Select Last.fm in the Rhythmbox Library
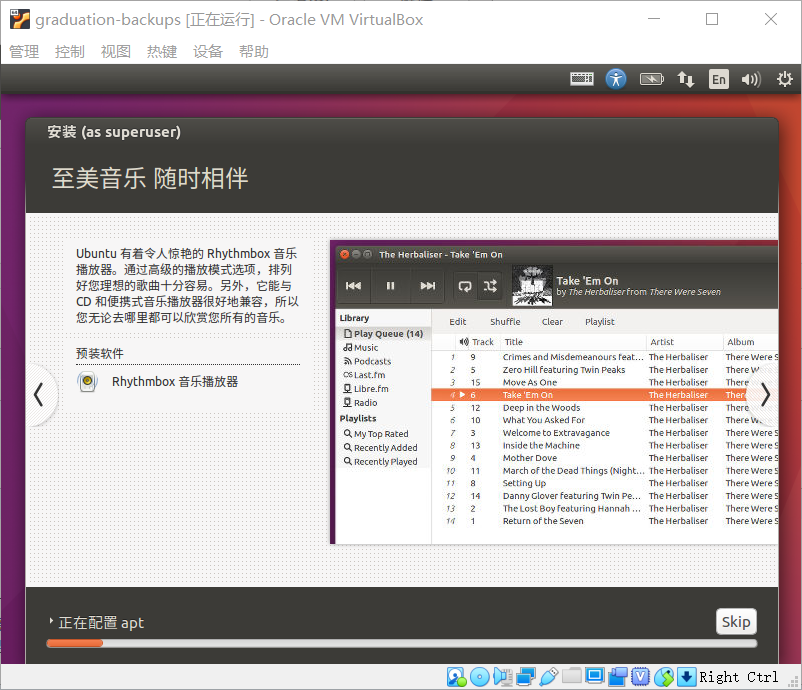Image resolution: width=802 pixels, height=690 pixels. click(x=364, y=375)
